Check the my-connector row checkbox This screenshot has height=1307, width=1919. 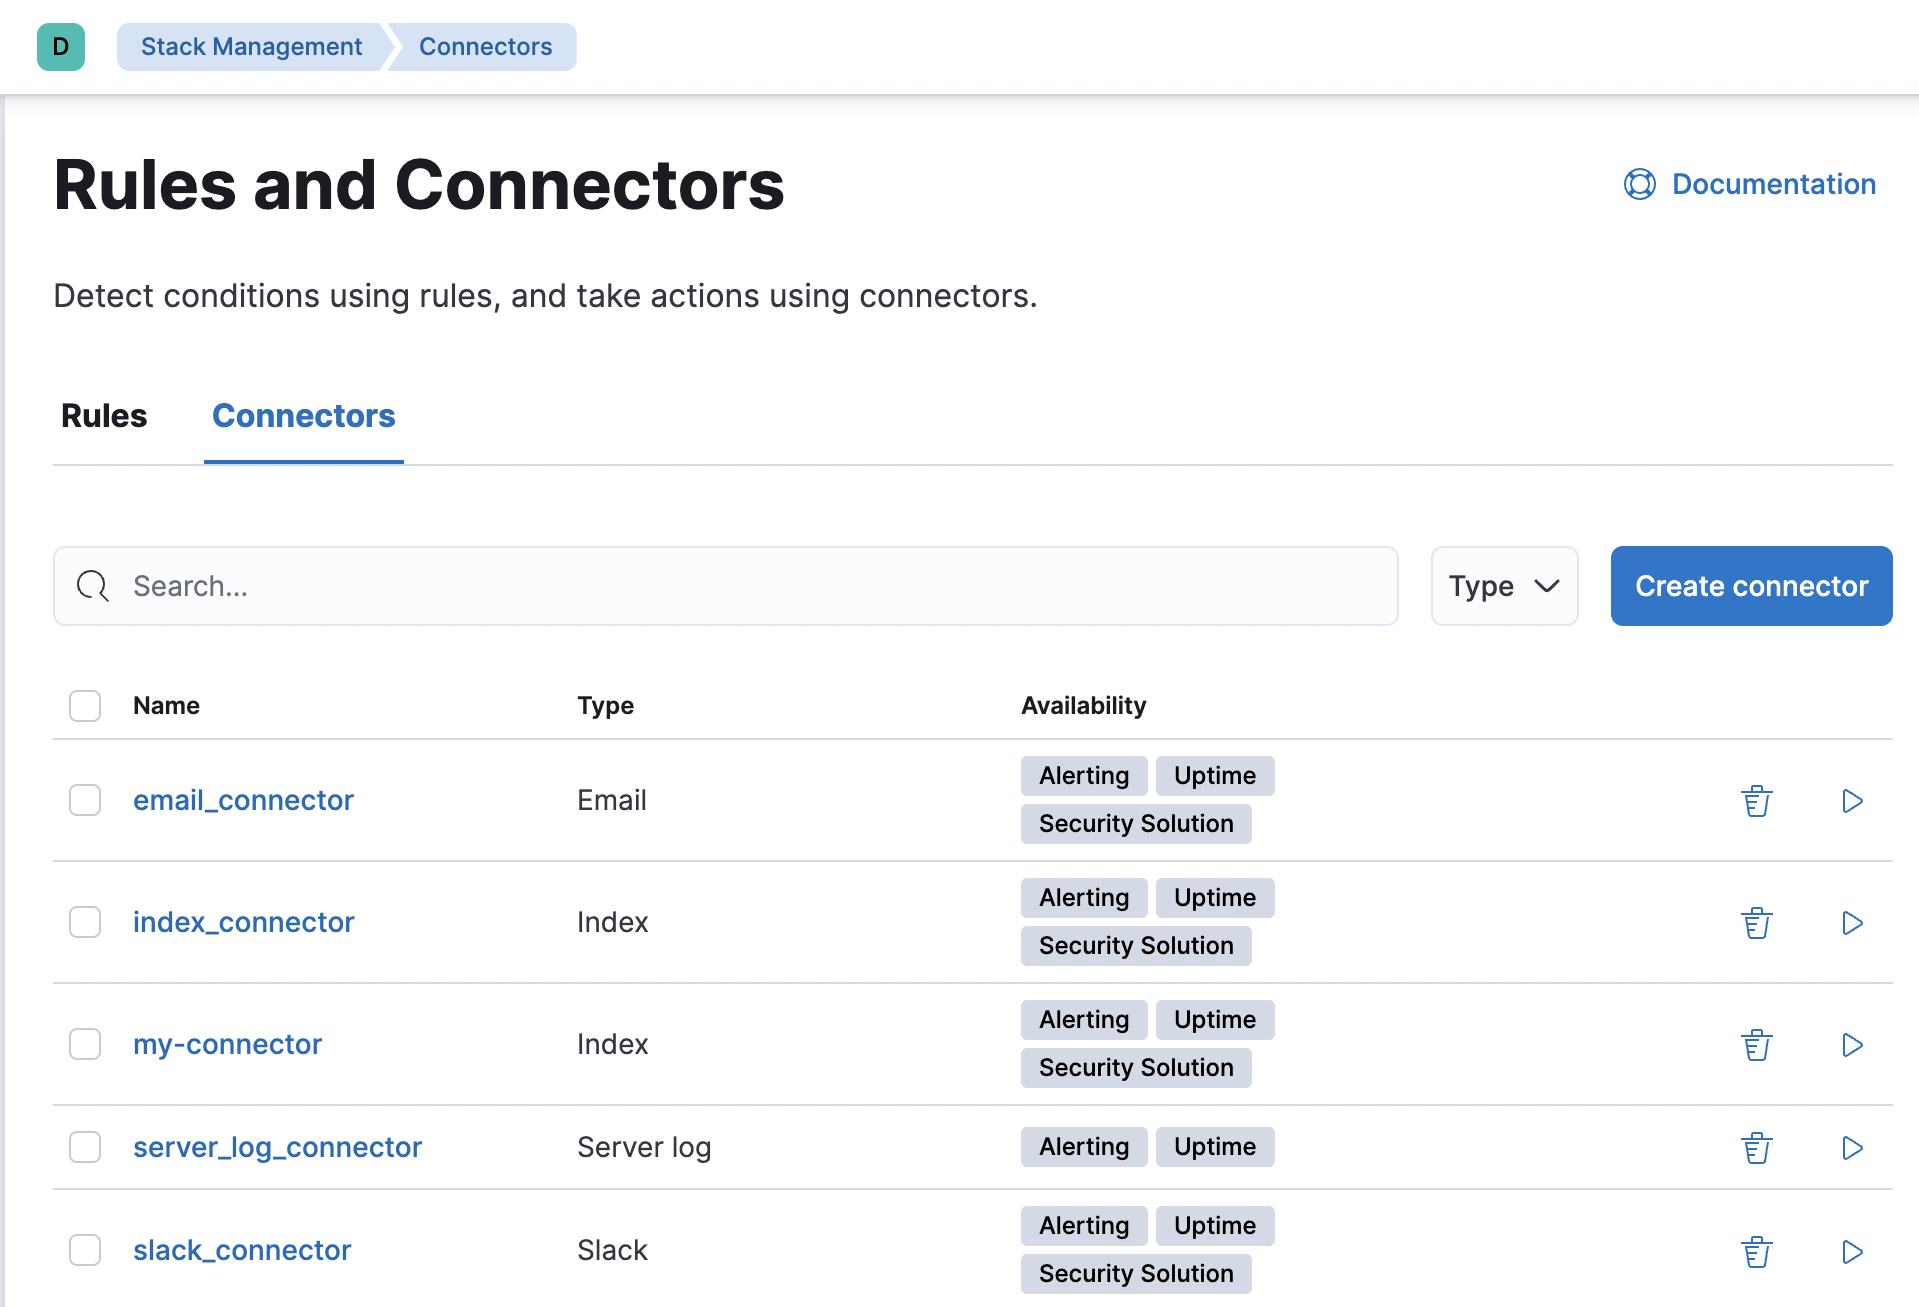(x=85, y=1044)
